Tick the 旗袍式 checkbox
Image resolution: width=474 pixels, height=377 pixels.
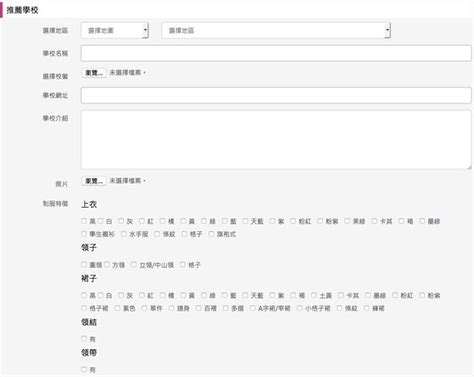pos(211,234)
